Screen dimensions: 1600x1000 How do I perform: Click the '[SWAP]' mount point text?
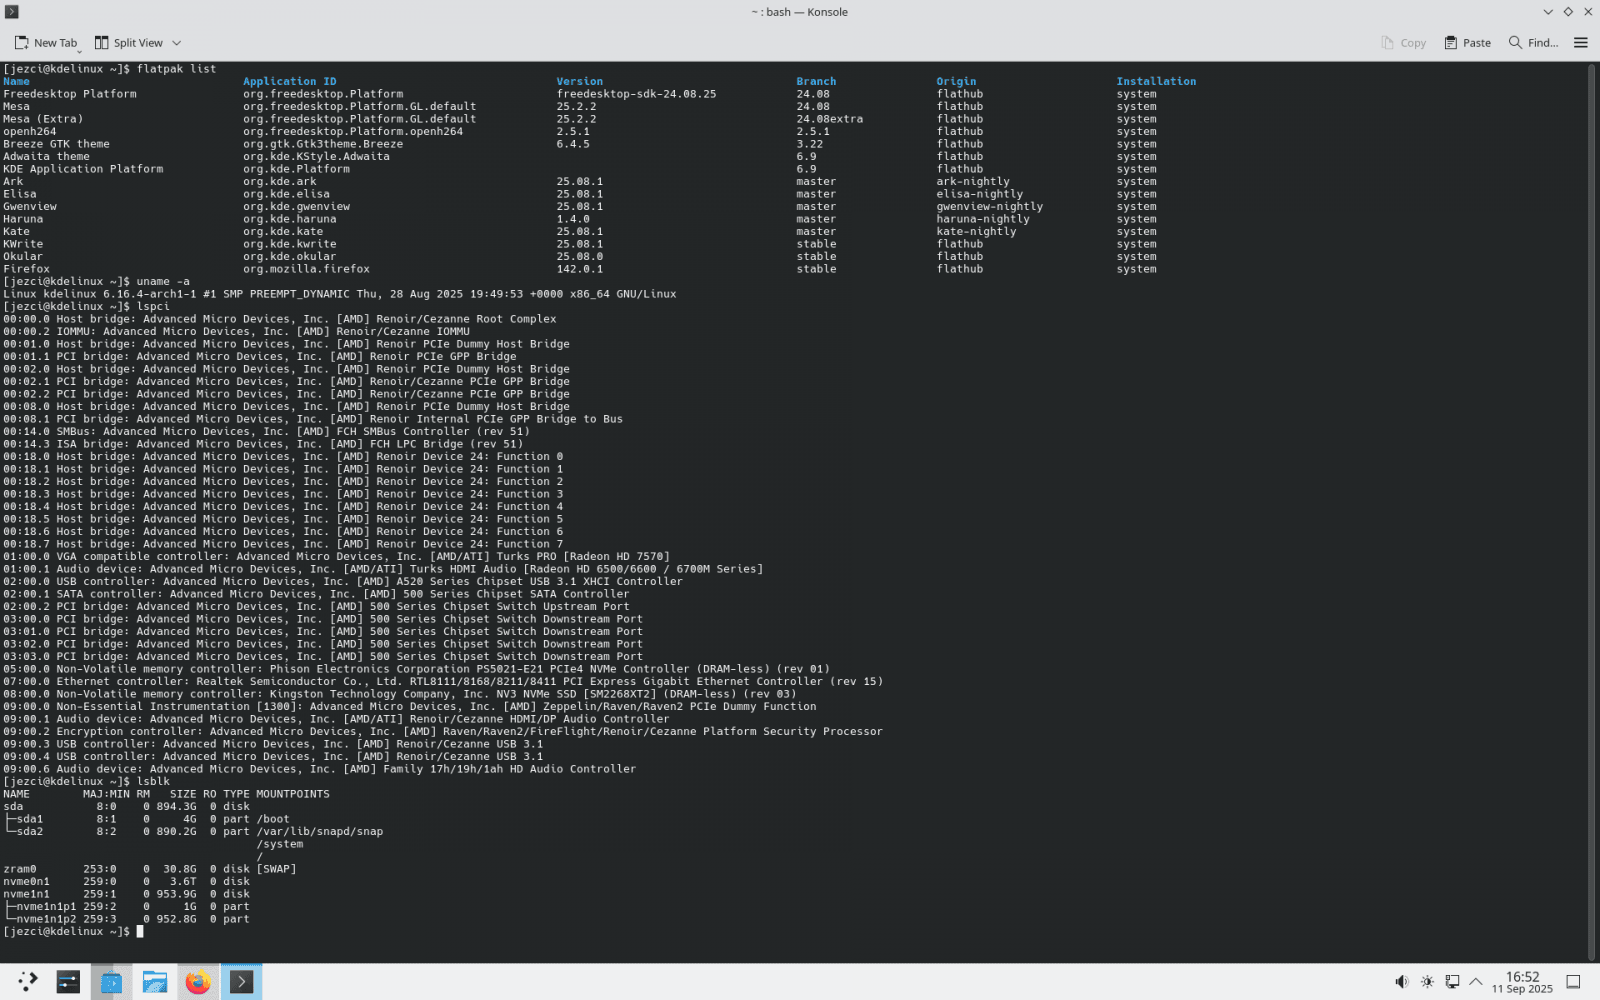pos(276,869)
